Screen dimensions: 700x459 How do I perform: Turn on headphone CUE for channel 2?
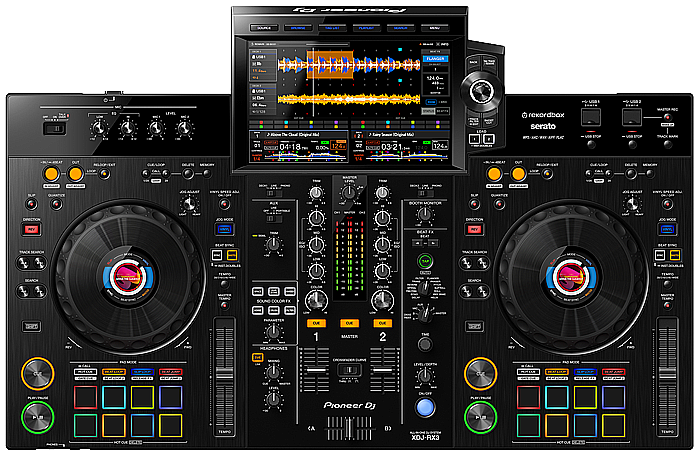coord(383,323)
